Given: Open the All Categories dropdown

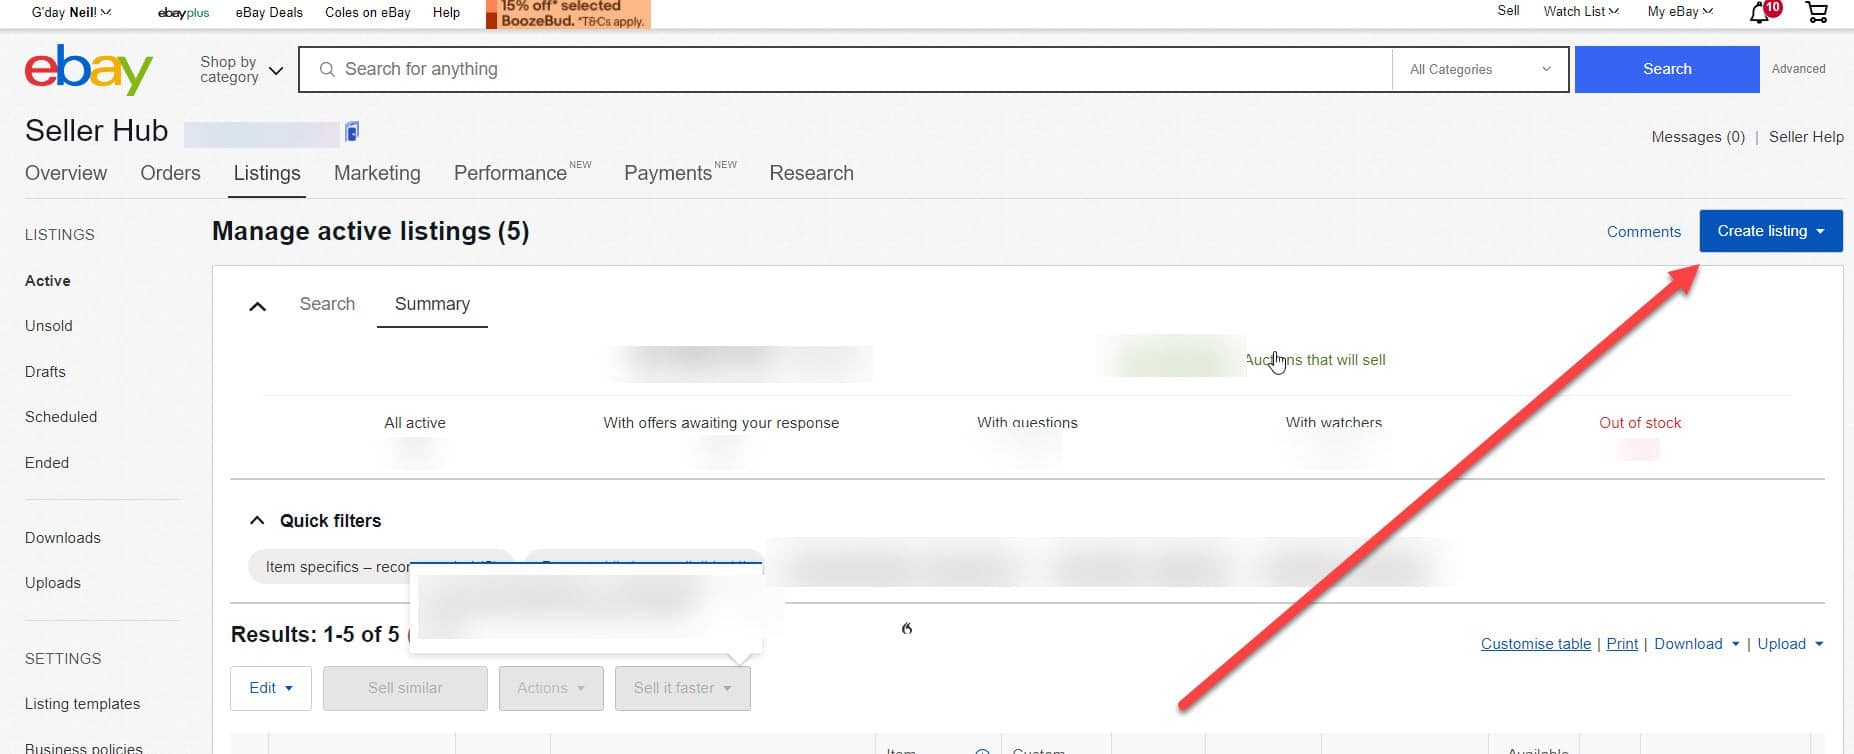Looking at the screenshot, I should click(1480, 69).
